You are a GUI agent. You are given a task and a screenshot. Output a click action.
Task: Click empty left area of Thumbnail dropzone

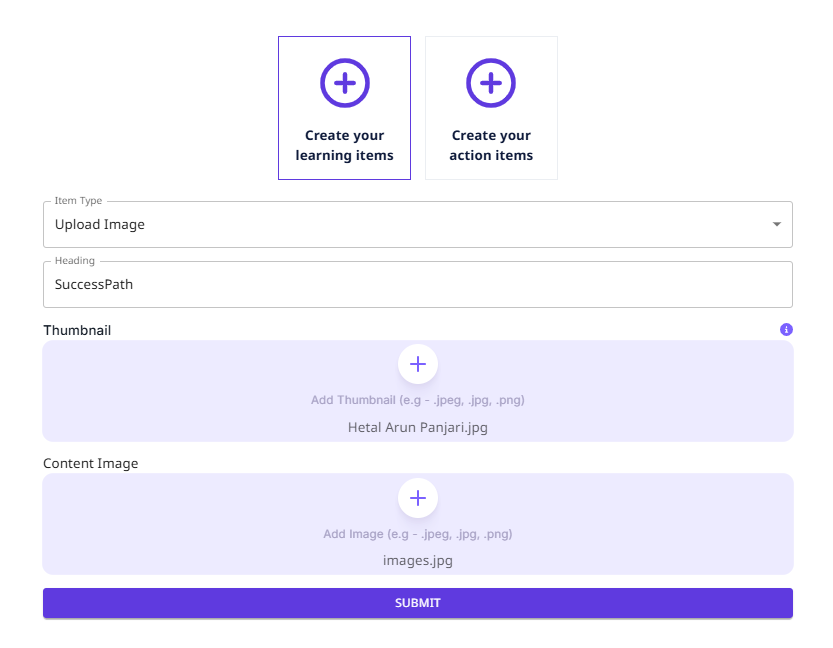tap(150, 390)
